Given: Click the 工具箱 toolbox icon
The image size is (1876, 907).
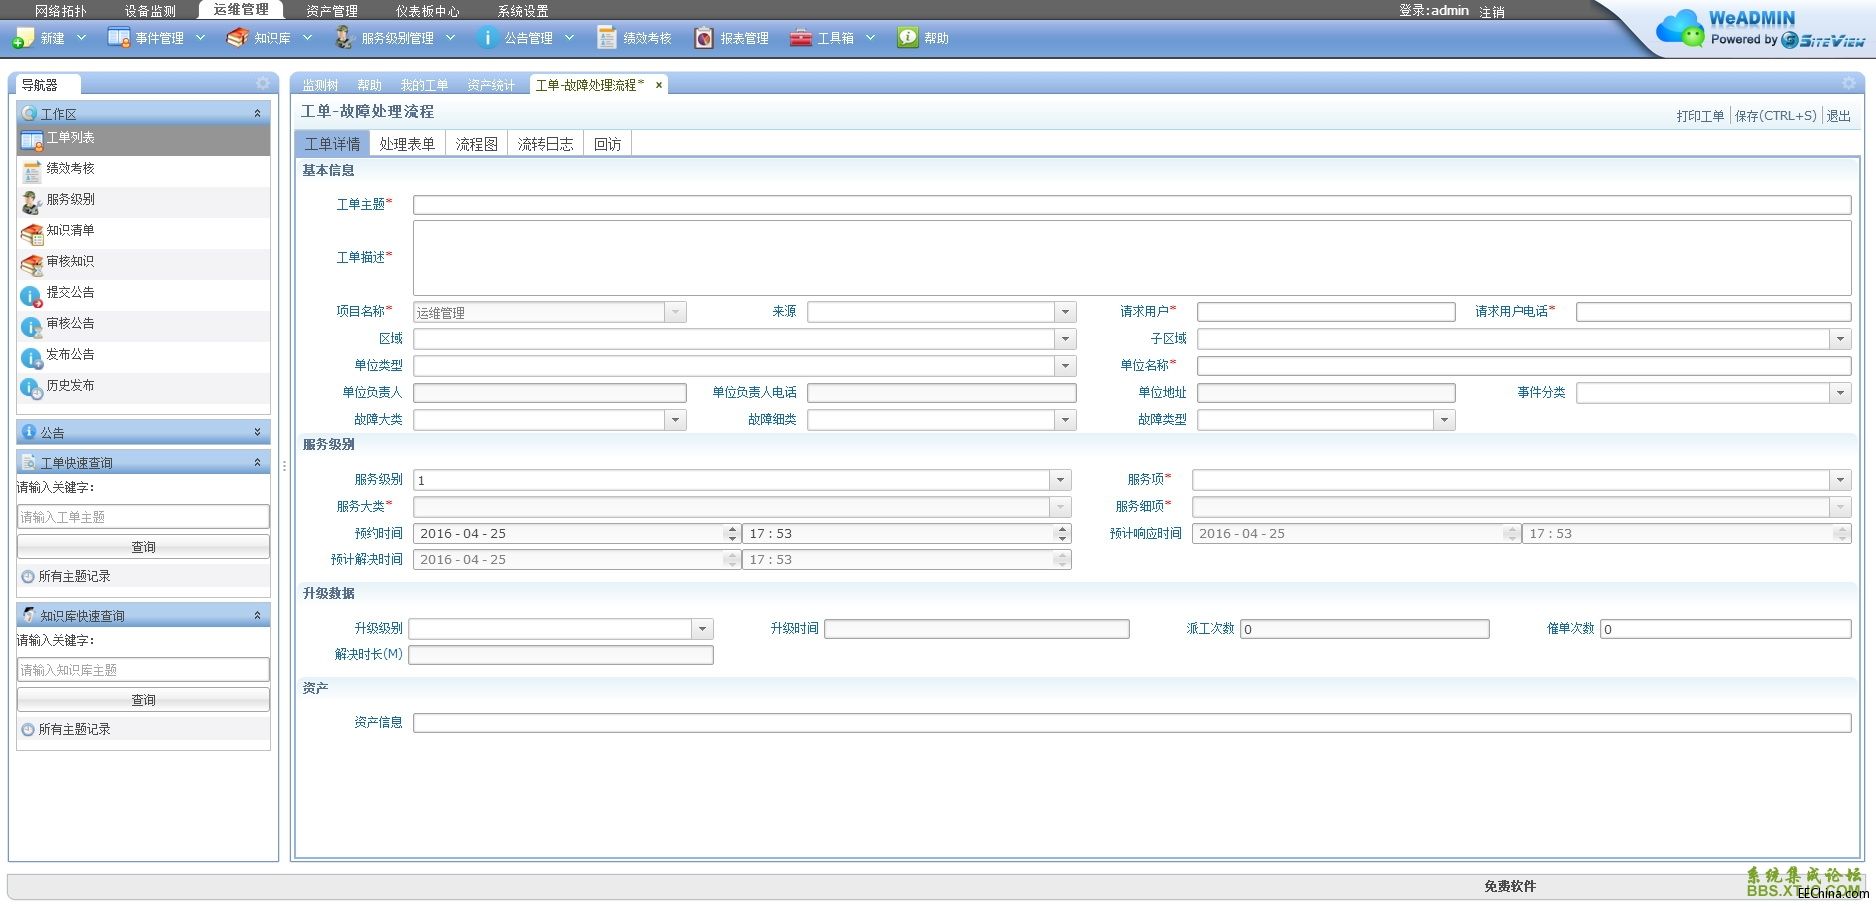Looking at the screenshot, I should click(800, 38).
